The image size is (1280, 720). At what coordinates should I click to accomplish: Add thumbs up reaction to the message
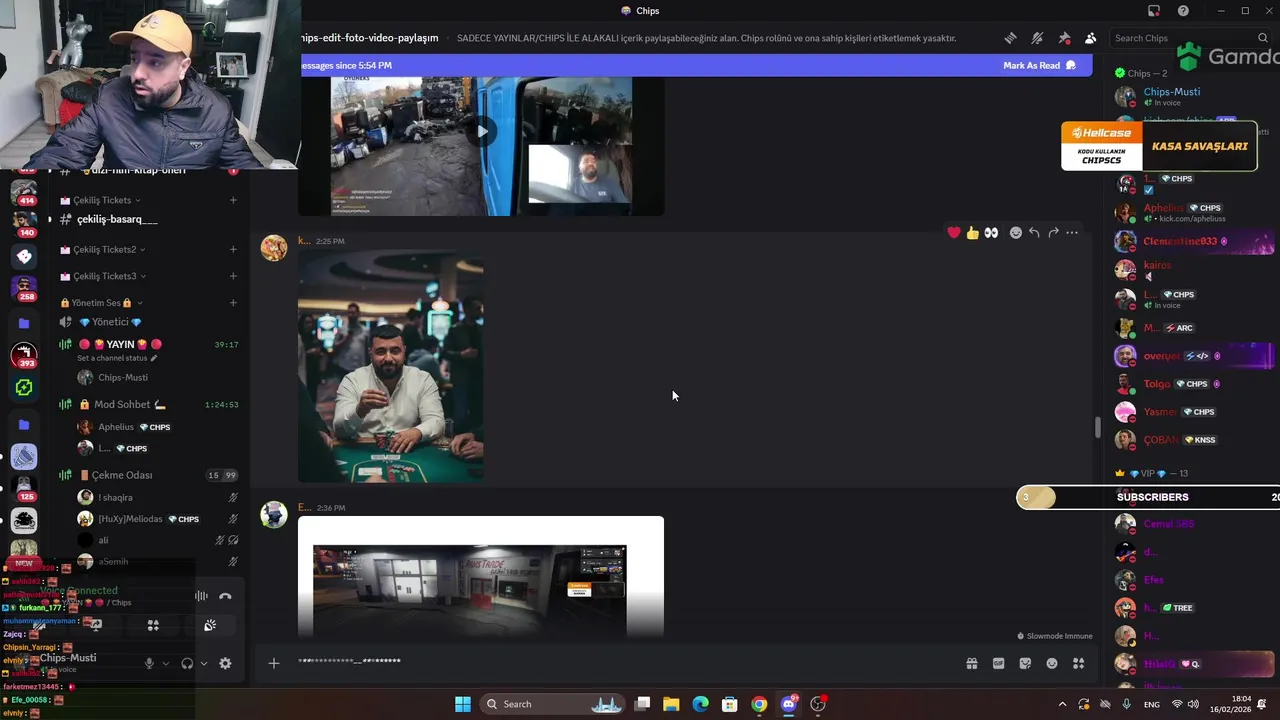[x=973, y=233]
